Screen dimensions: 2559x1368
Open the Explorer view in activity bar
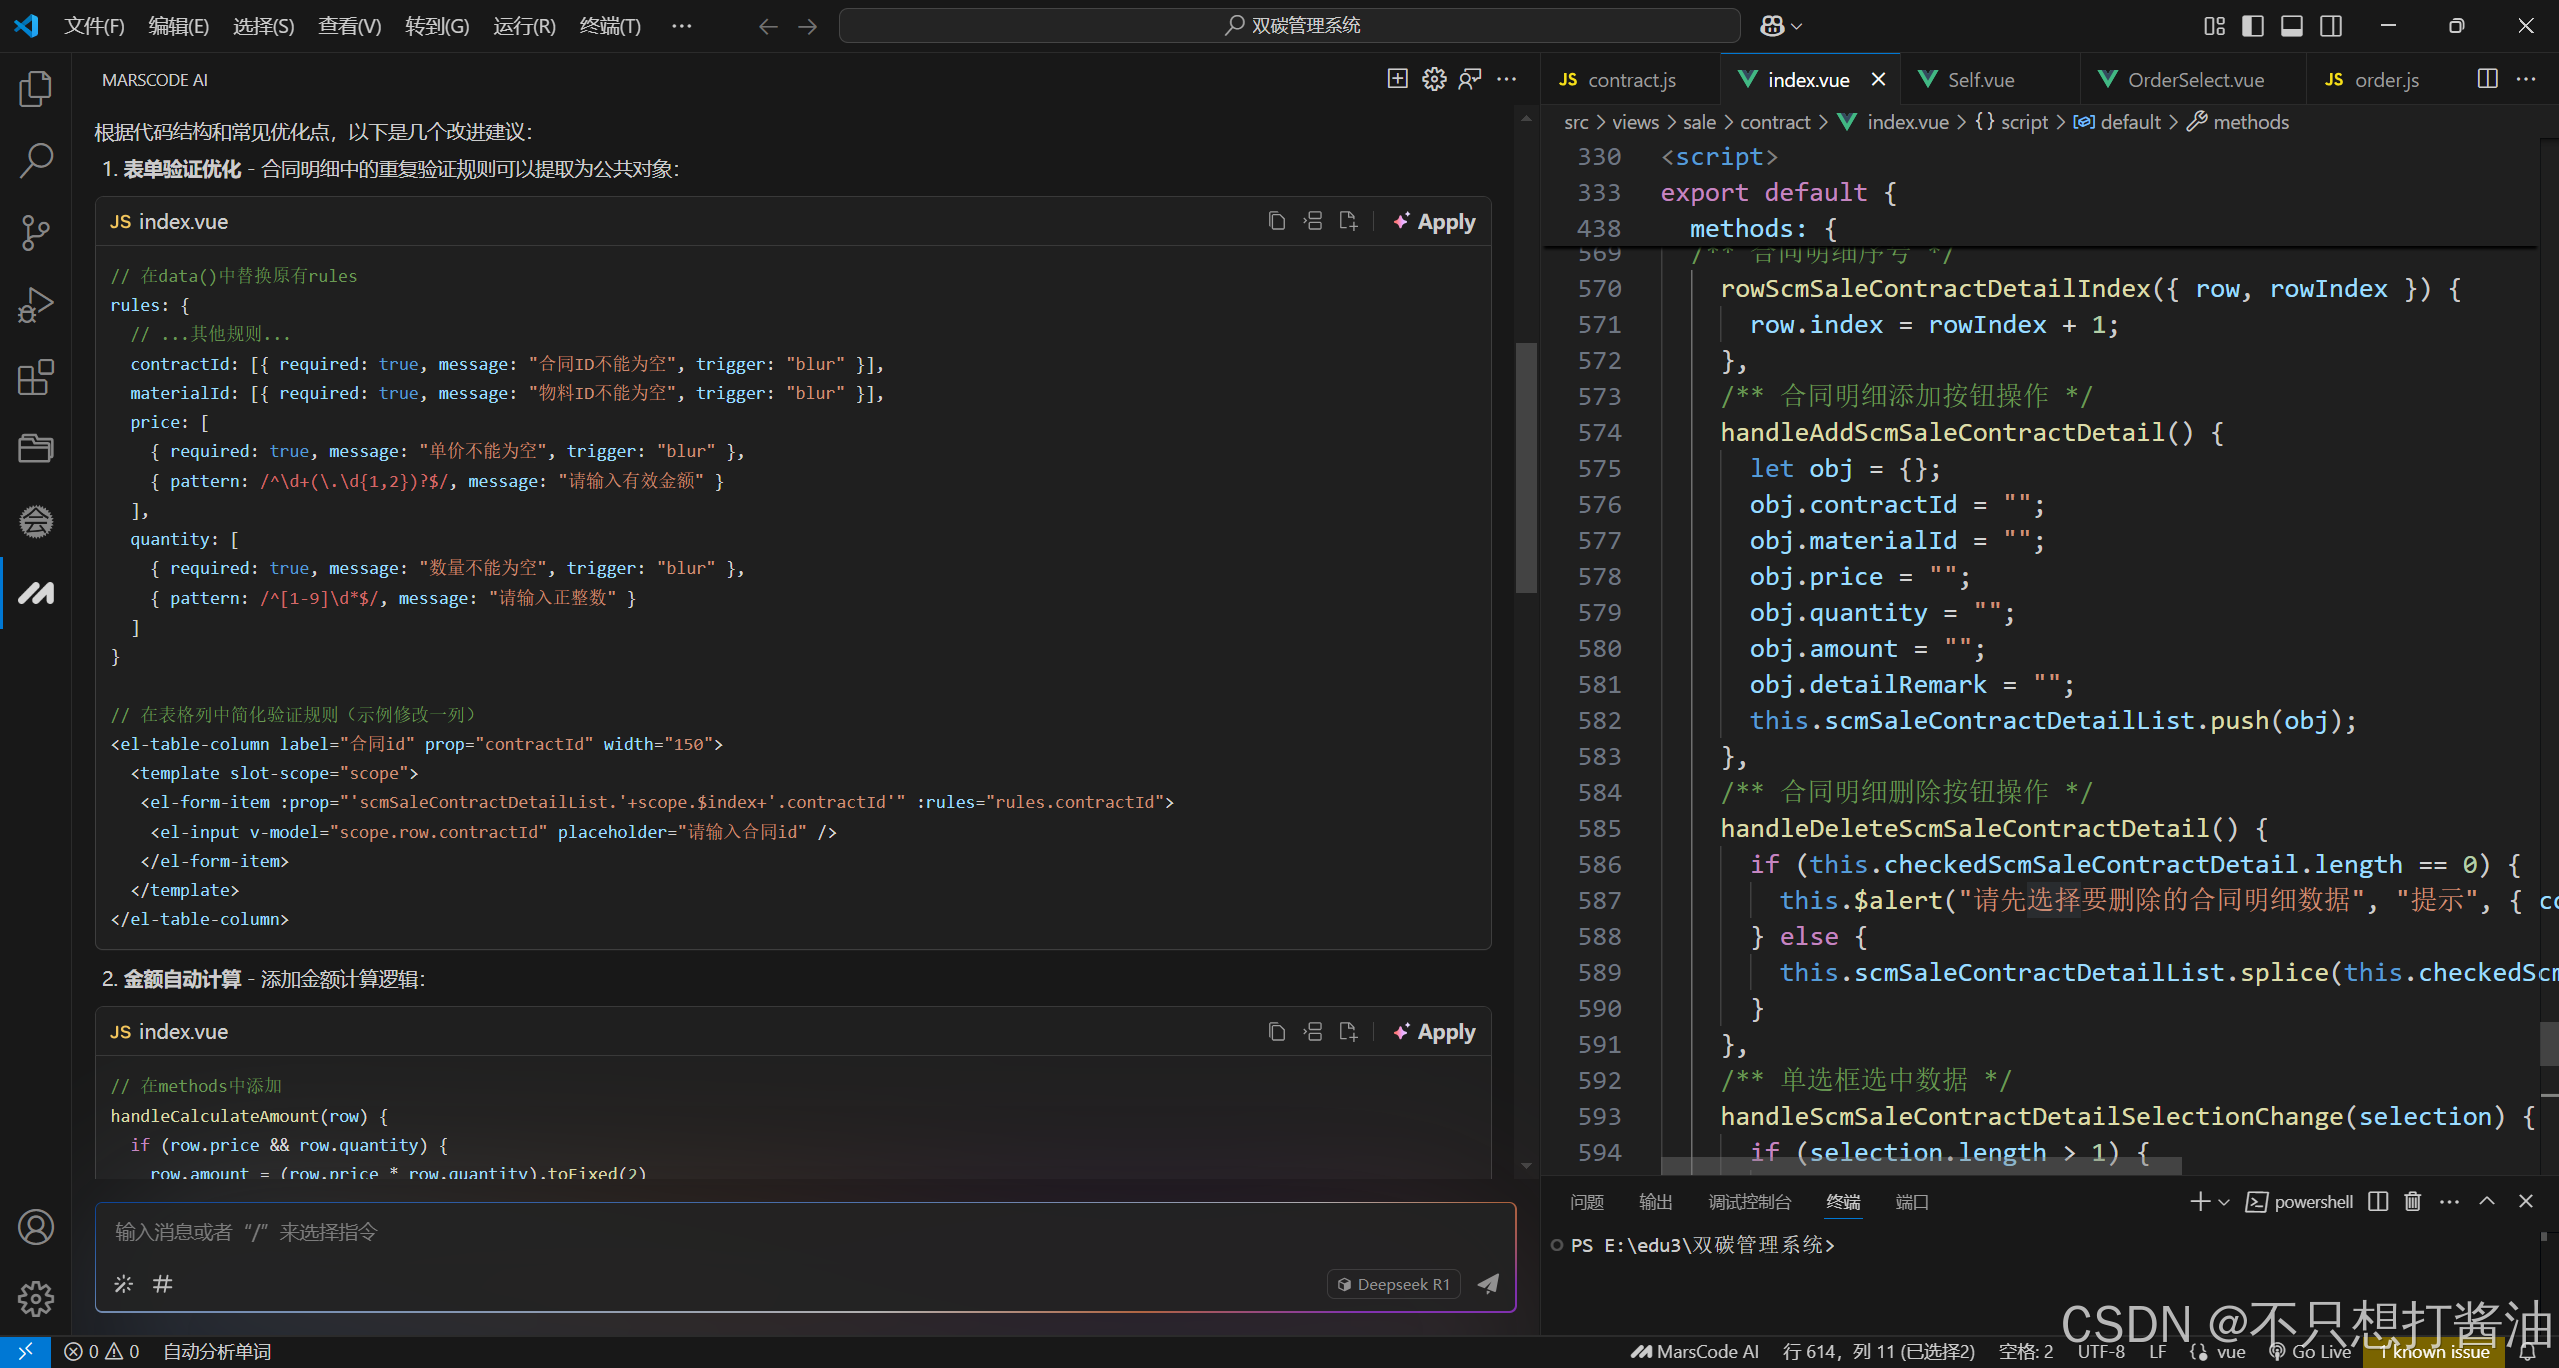tap(36, 88)
